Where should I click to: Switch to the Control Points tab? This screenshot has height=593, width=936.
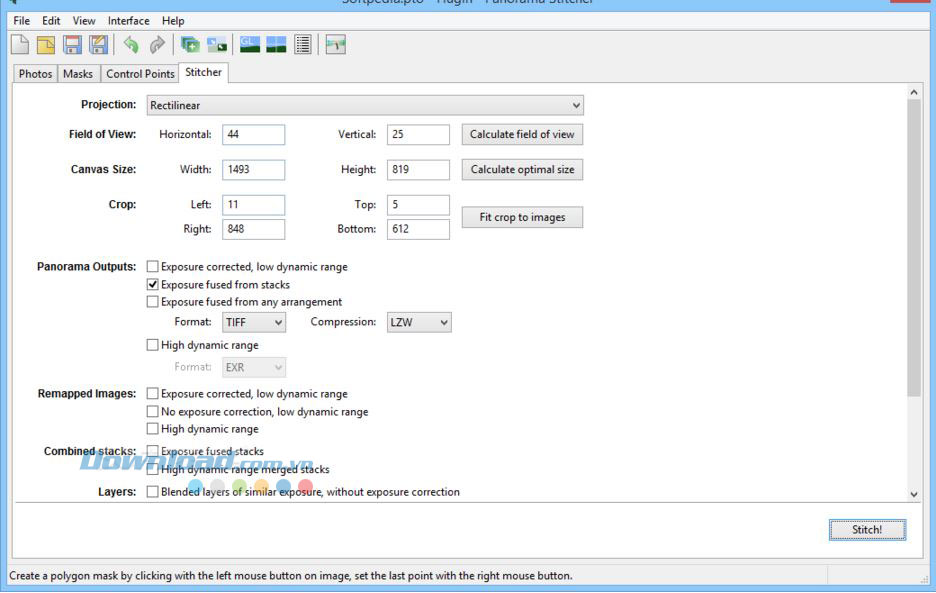pos(140,74)
